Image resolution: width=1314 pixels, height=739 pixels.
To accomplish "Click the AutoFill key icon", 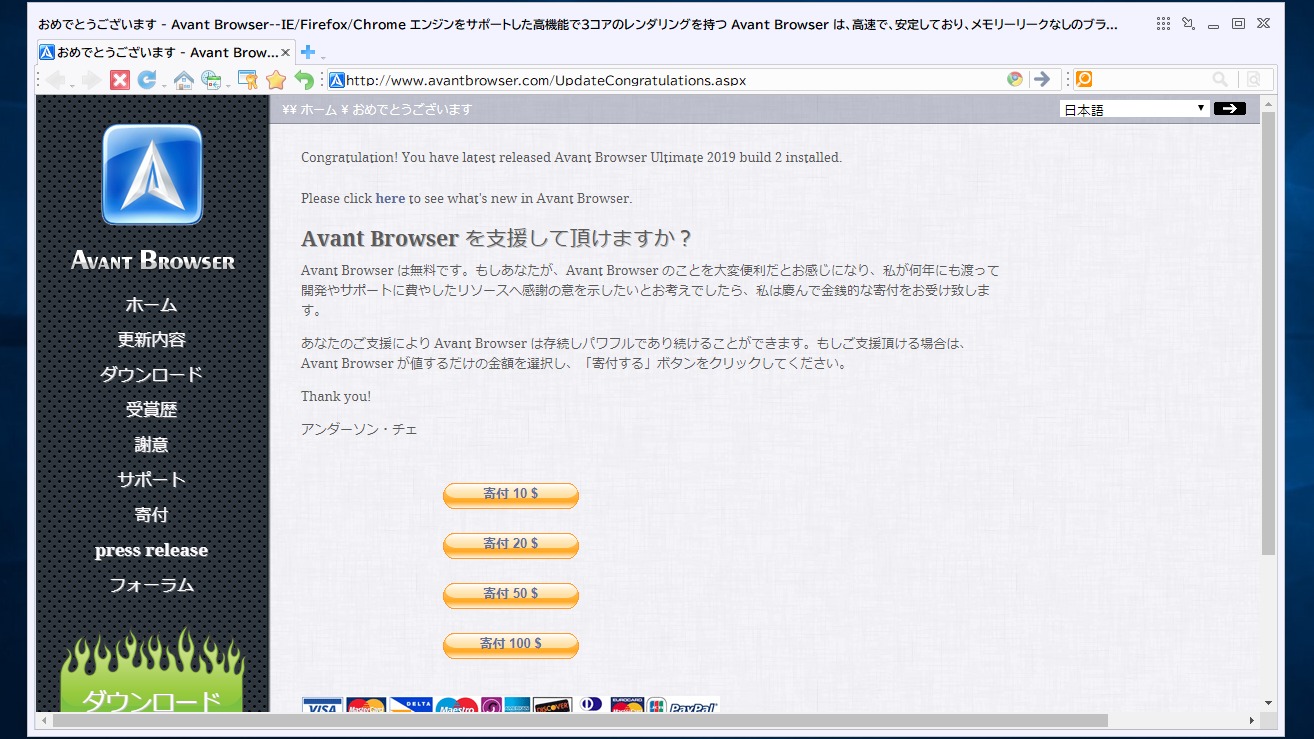I will click(x=247, y=80).
